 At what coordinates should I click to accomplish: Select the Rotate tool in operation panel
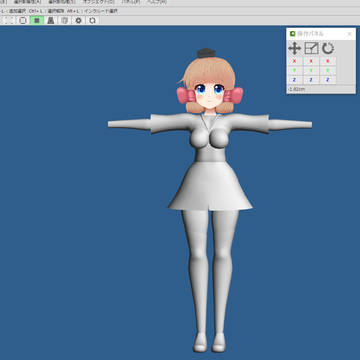(328, 49)
